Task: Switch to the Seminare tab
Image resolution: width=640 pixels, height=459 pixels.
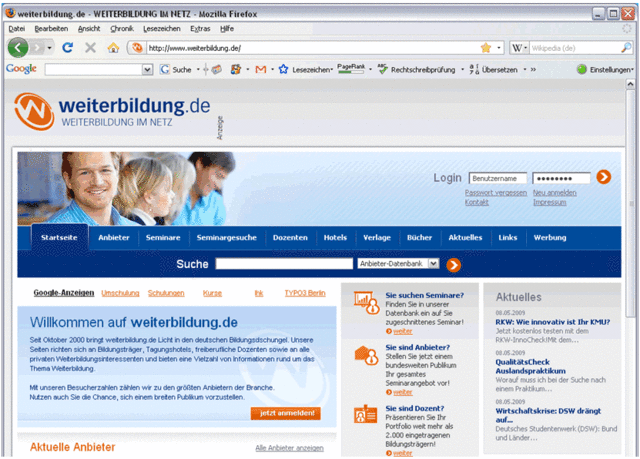Action: pos(163,237)
